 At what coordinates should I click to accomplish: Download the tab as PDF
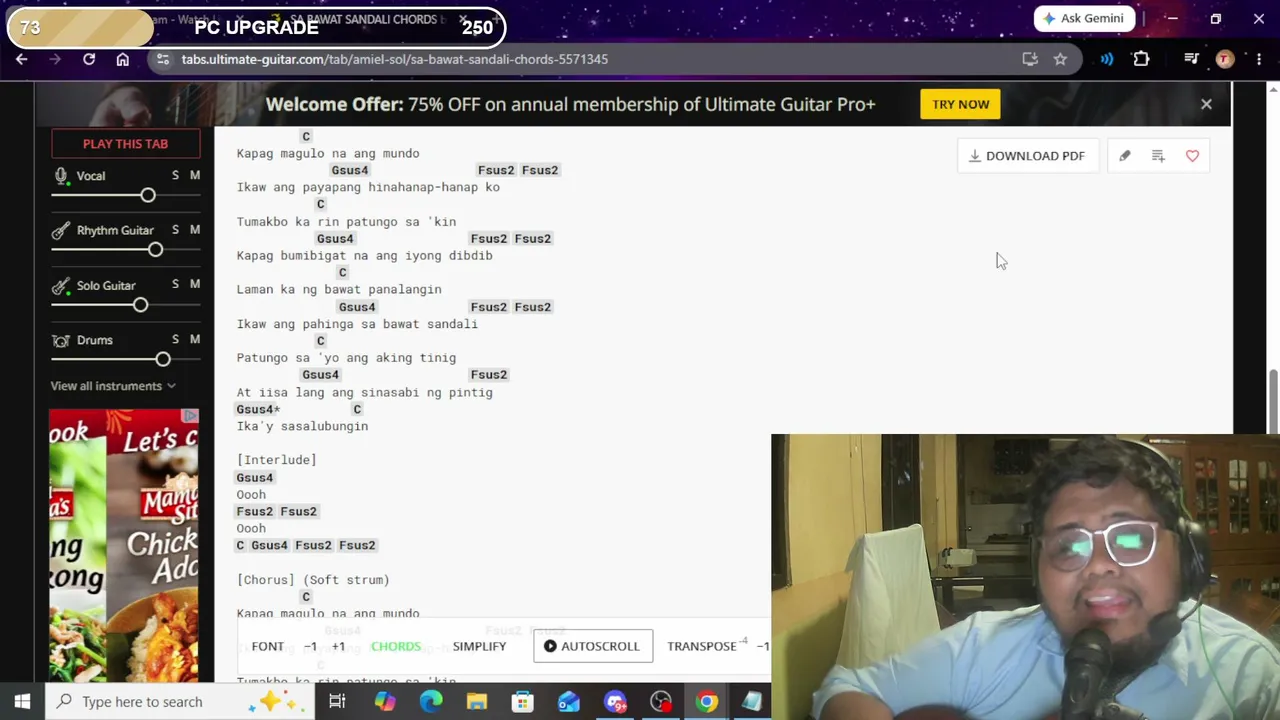pyautogui.click(x=1027, y=156)
